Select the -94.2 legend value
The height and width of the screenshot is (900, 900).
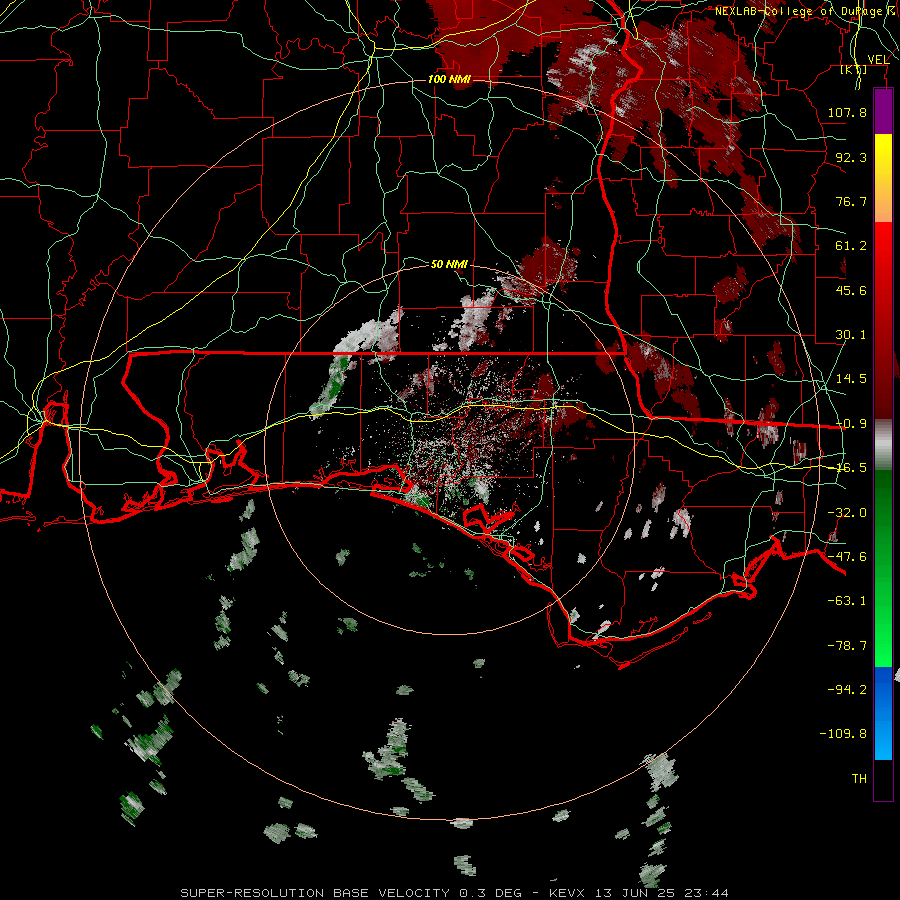click(x=847, y=689)
